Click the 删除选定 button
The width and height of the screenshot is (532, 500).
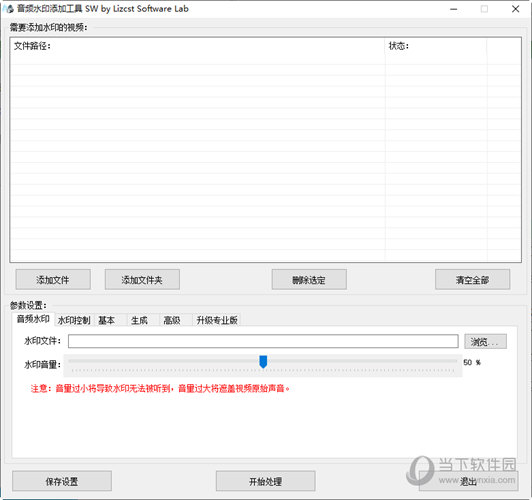pyautogui.click(x=309, y=280)
